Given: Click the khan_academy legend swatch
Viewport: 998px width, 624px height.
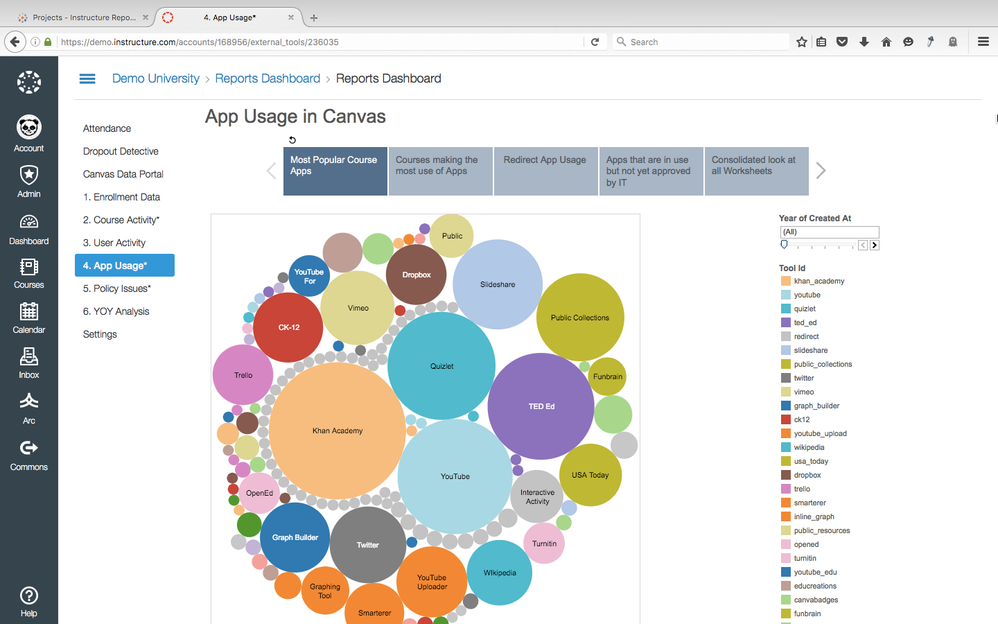Looking at the screenshot, I should tap(786, 281).
